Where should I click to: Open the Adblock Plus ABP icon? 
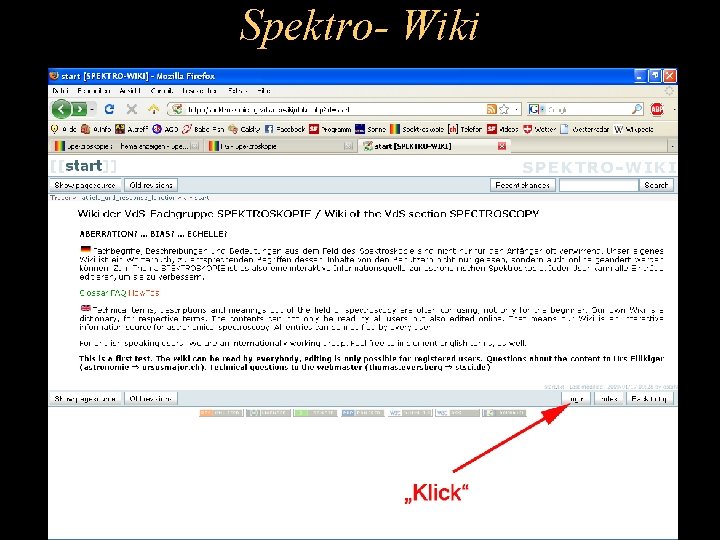point(657,109)
